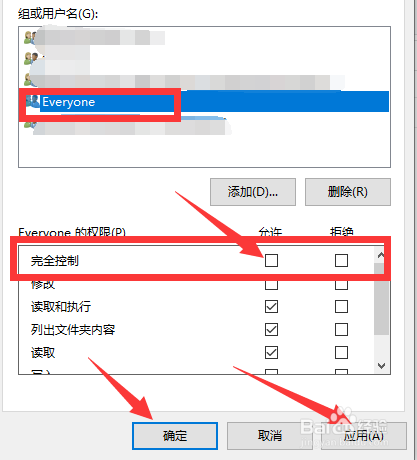Click the 取消 button
417x460 pixels.
pyautogui.click(x=270, y=436)
